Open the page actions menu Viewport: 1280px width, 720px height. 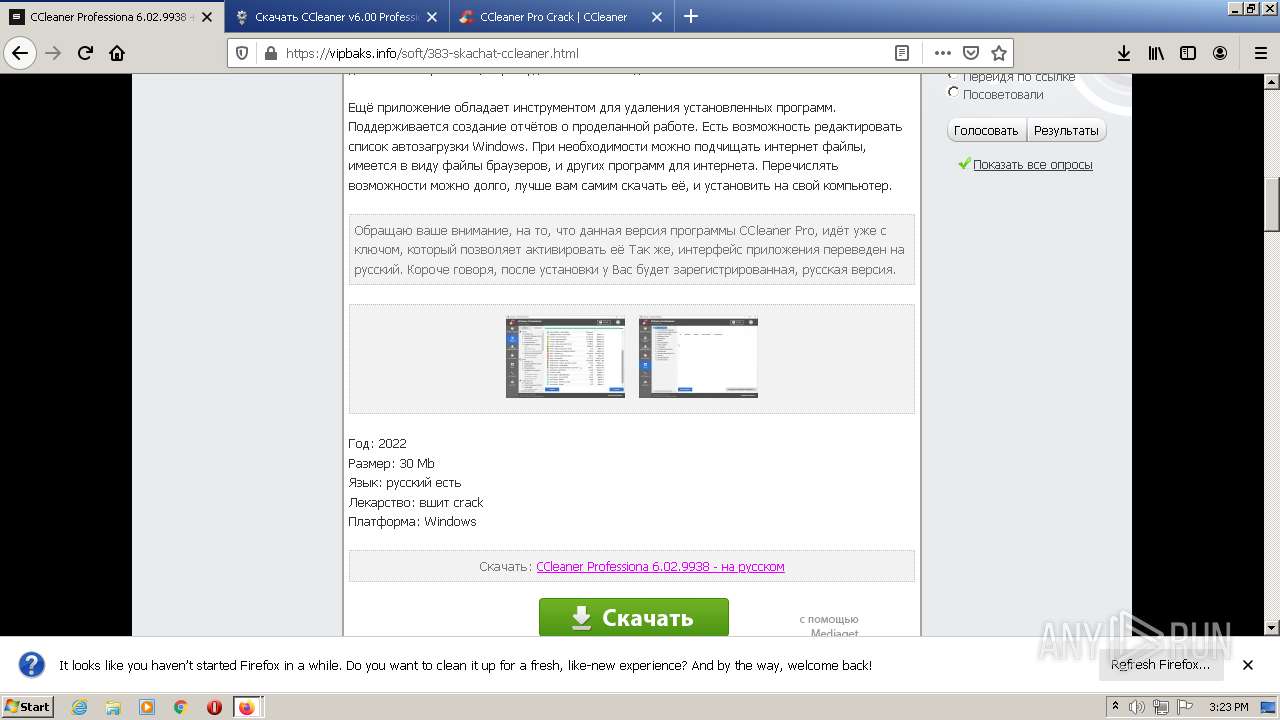pyautogui.click(x=942, y=53)
